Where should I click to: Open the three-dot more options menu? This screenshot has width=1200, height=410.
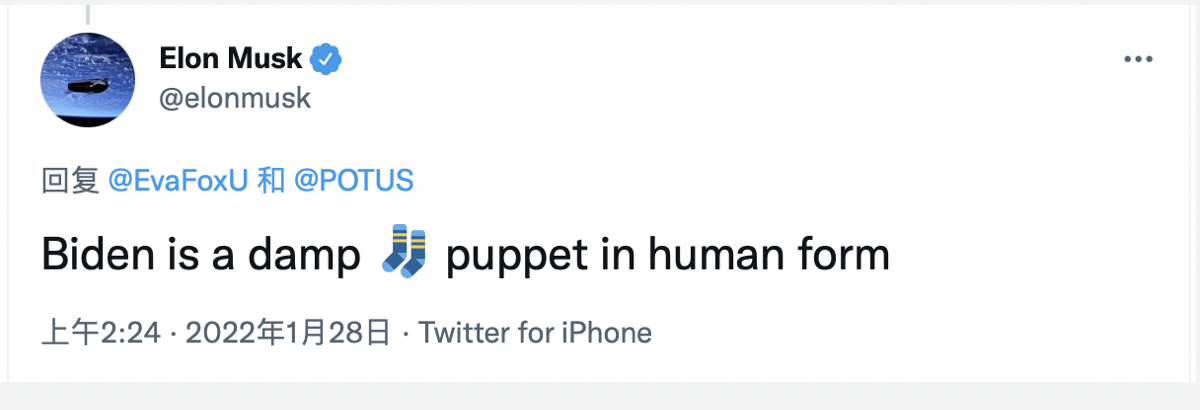pos(1138,60)
